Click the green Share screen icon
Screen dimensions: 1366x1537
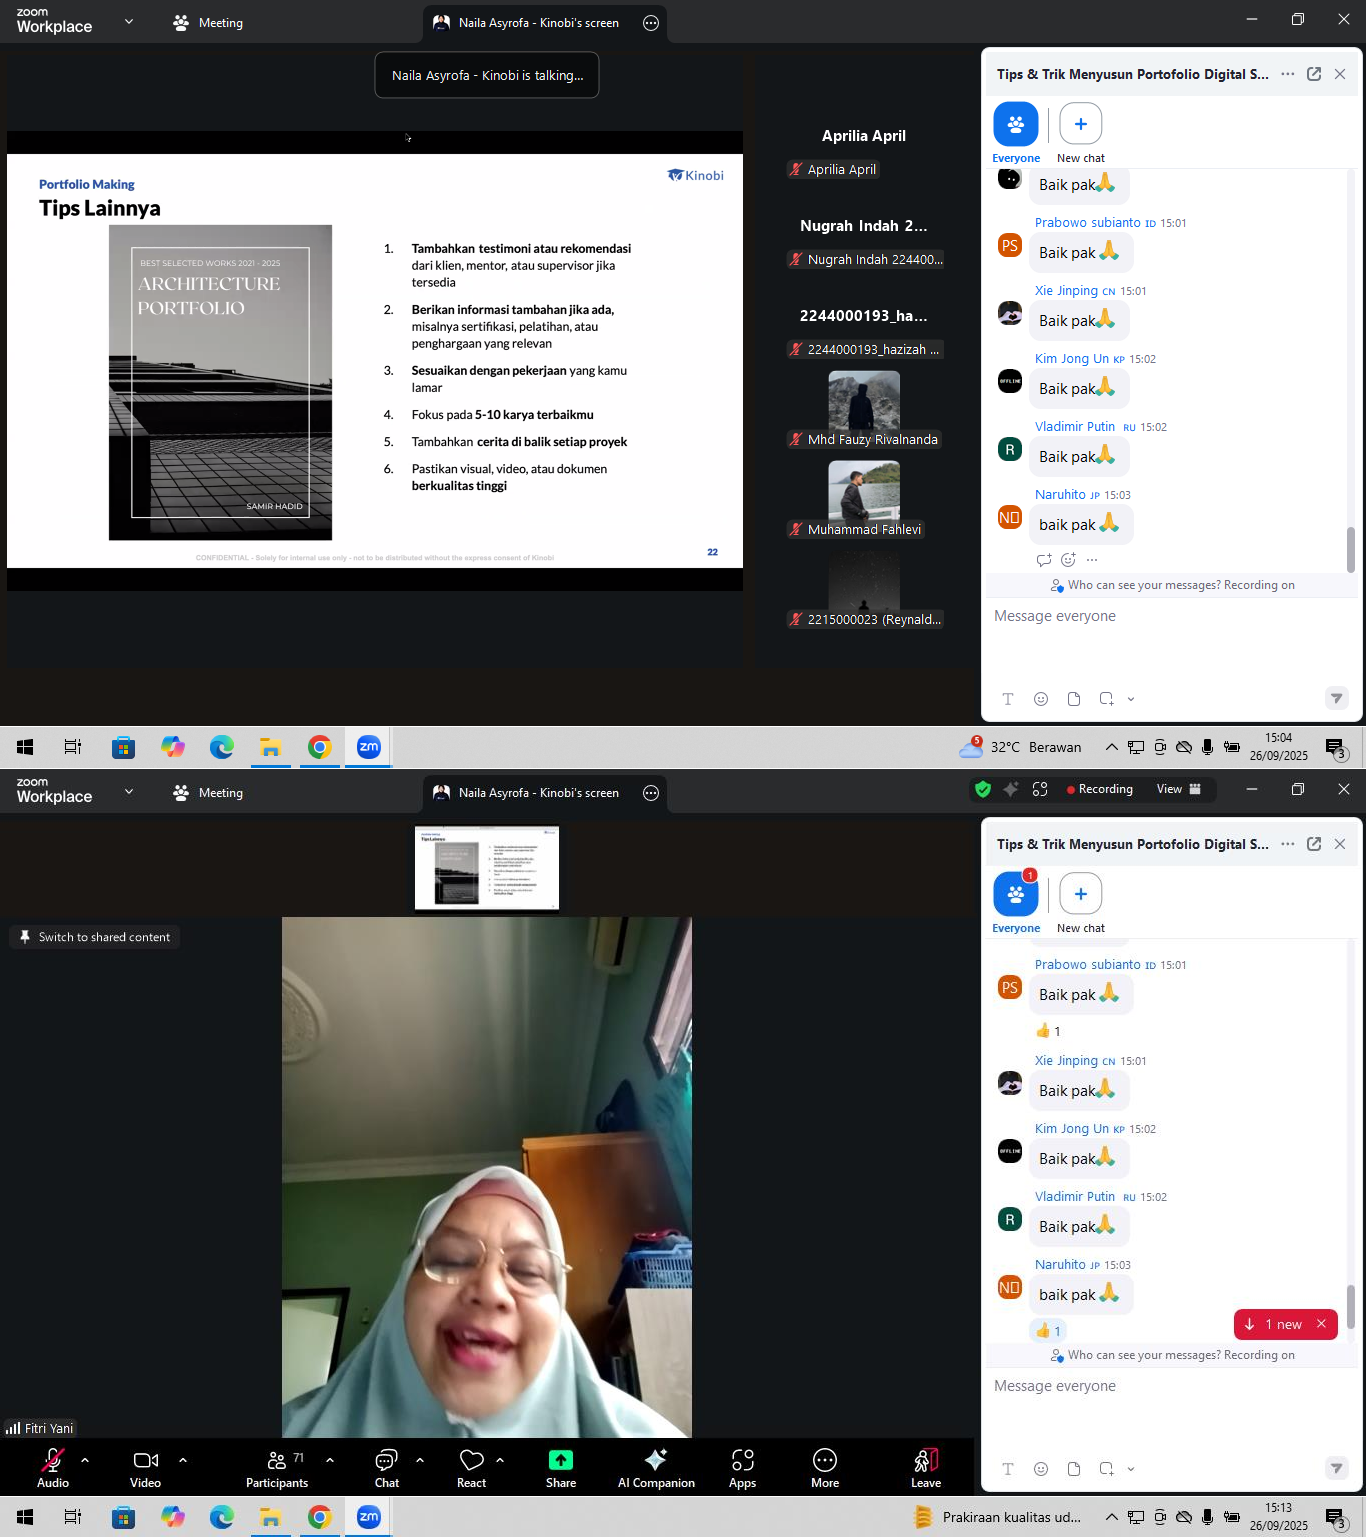tap(560, 1467)
